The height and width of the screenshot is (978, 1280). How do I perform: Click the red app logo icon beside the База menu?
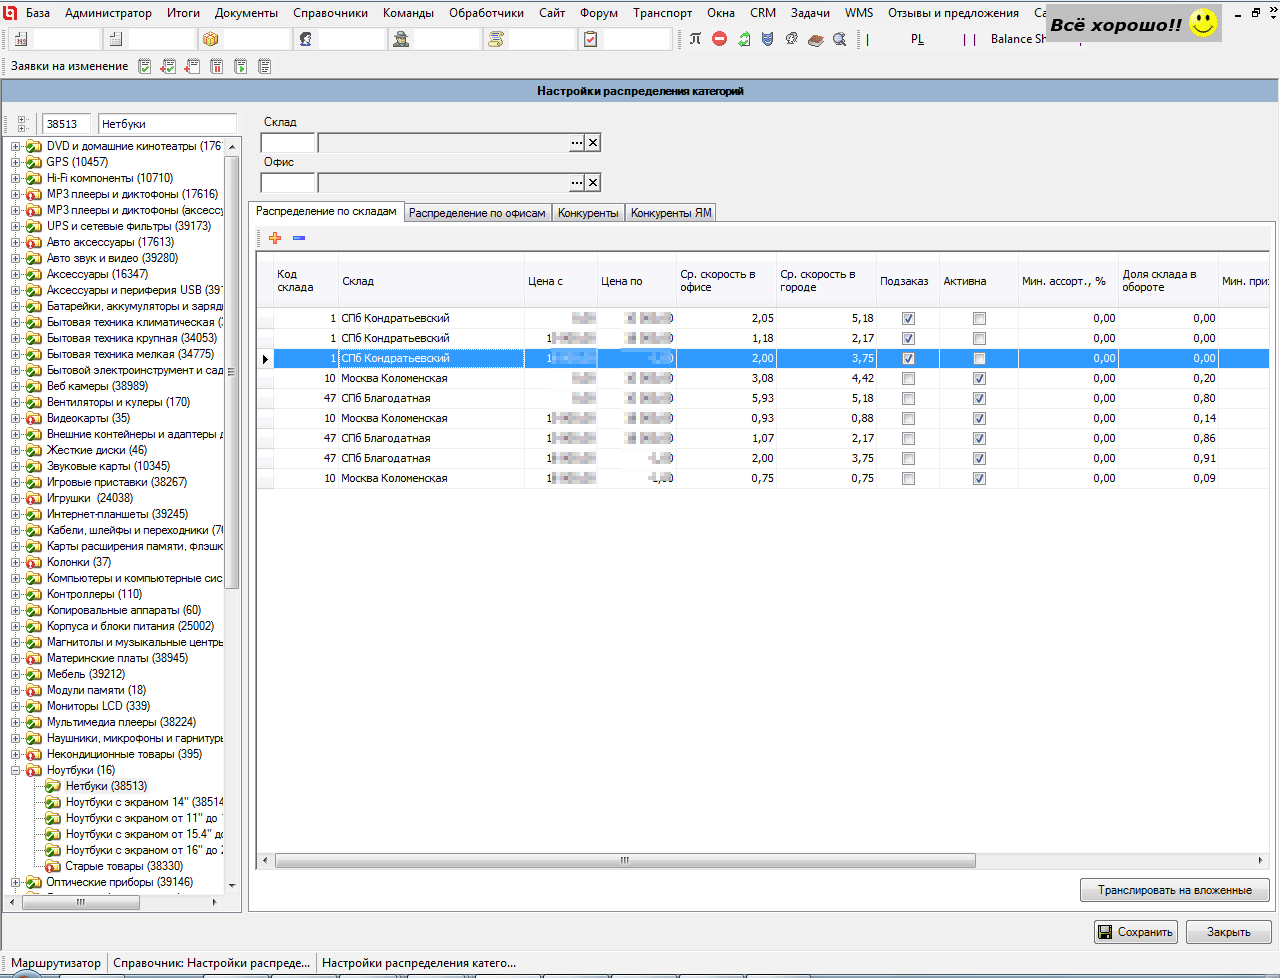11,13
